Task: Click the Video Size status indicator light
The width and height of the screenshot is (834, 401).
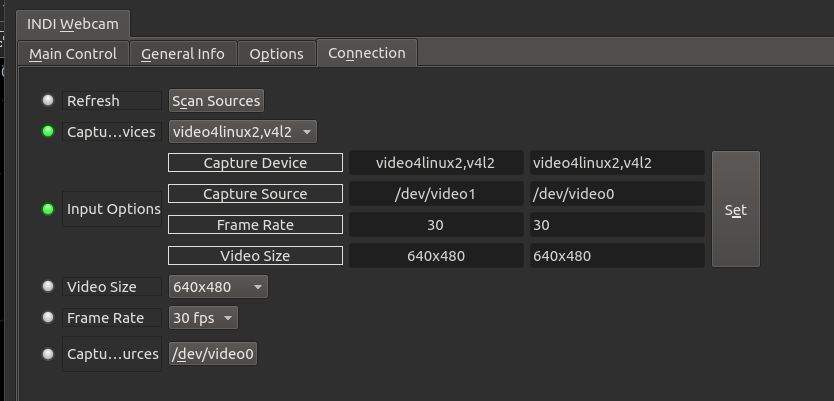Action: 48,287
